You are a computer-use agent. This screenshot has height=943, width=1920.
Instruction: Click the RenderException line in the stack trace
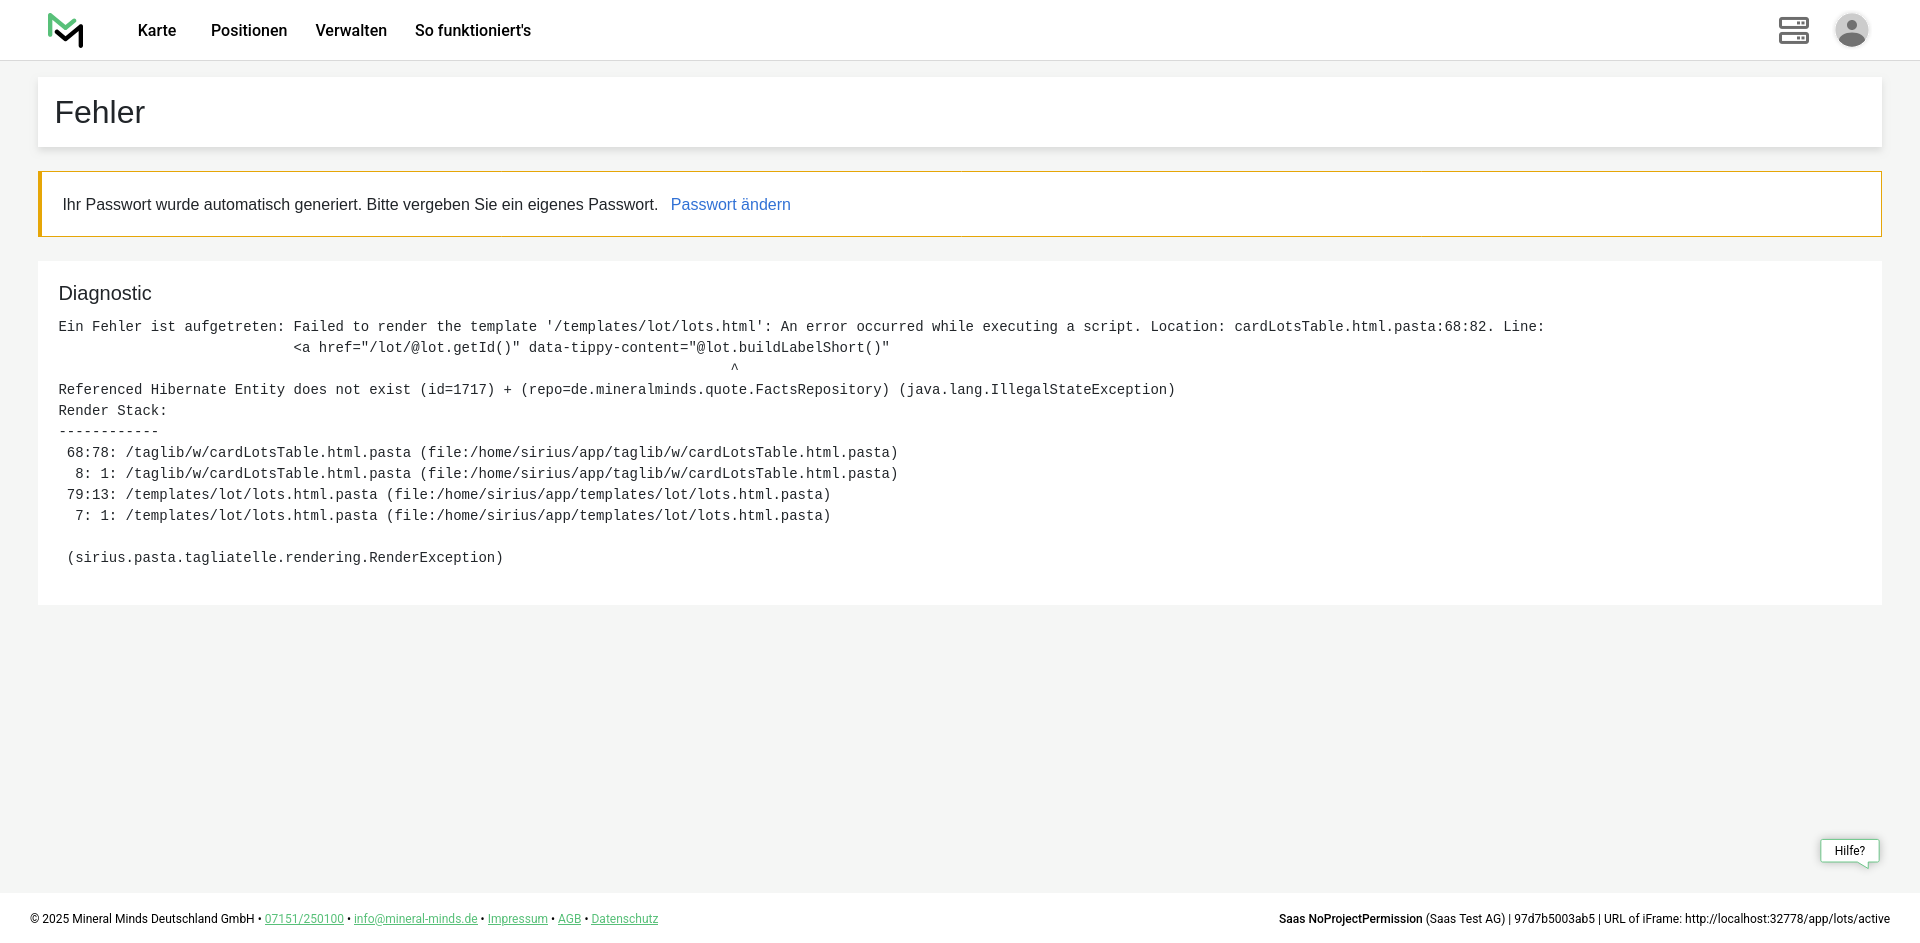(x=285, y=558)
